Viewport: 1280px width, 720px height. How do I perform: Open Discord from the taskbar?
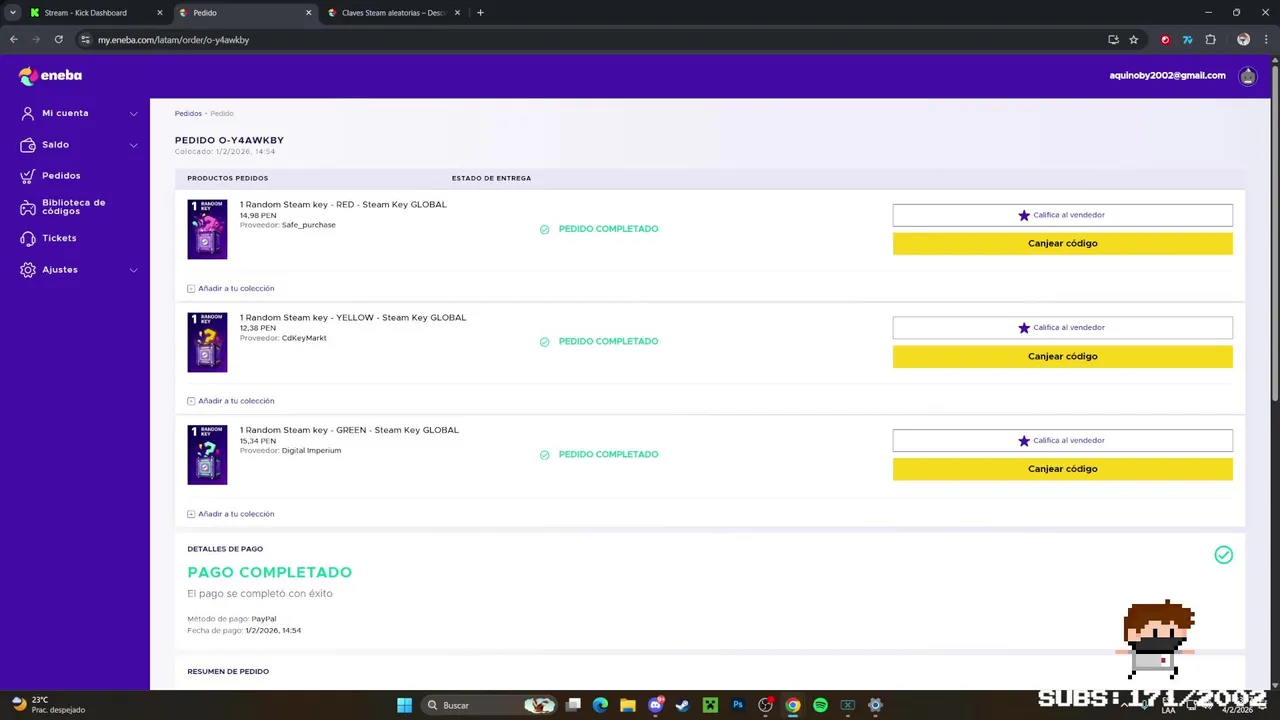click(x=655, y=705)
